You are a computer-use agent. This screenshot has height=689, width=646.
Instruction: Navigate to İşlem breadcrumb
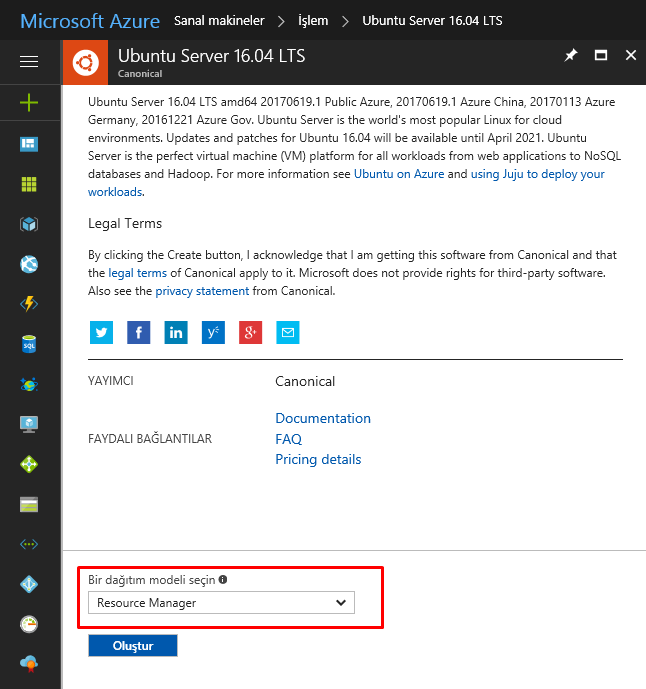pos(313,21)
